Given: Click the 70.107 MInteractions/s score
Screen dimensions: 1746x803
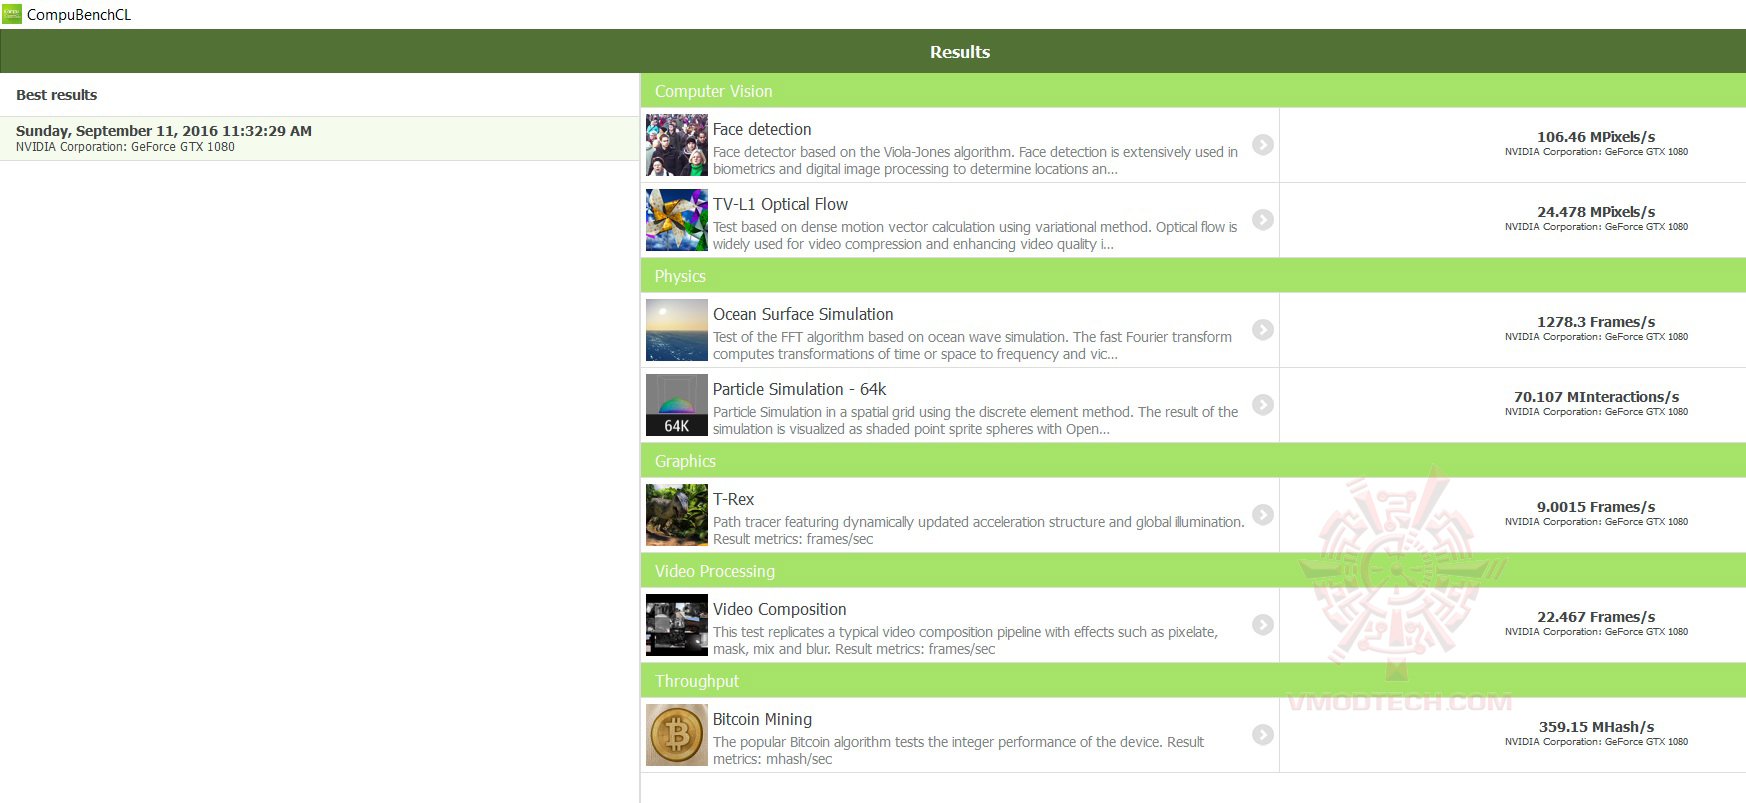Looking at the screenshot, I should pos(1596,397).
